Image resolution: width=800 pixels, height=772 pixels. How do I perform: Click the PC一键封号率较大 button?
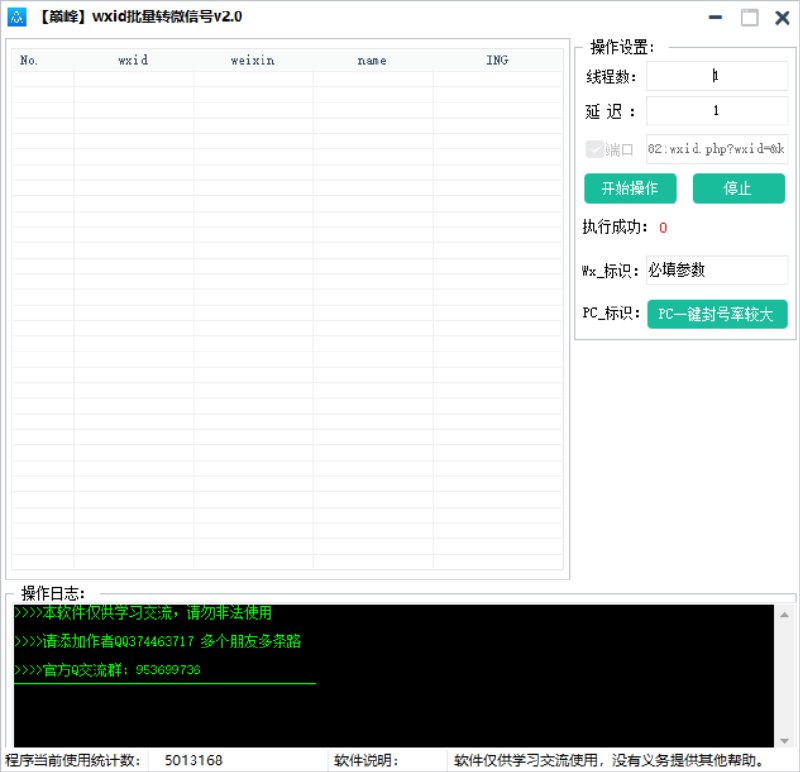coord(717,313)
